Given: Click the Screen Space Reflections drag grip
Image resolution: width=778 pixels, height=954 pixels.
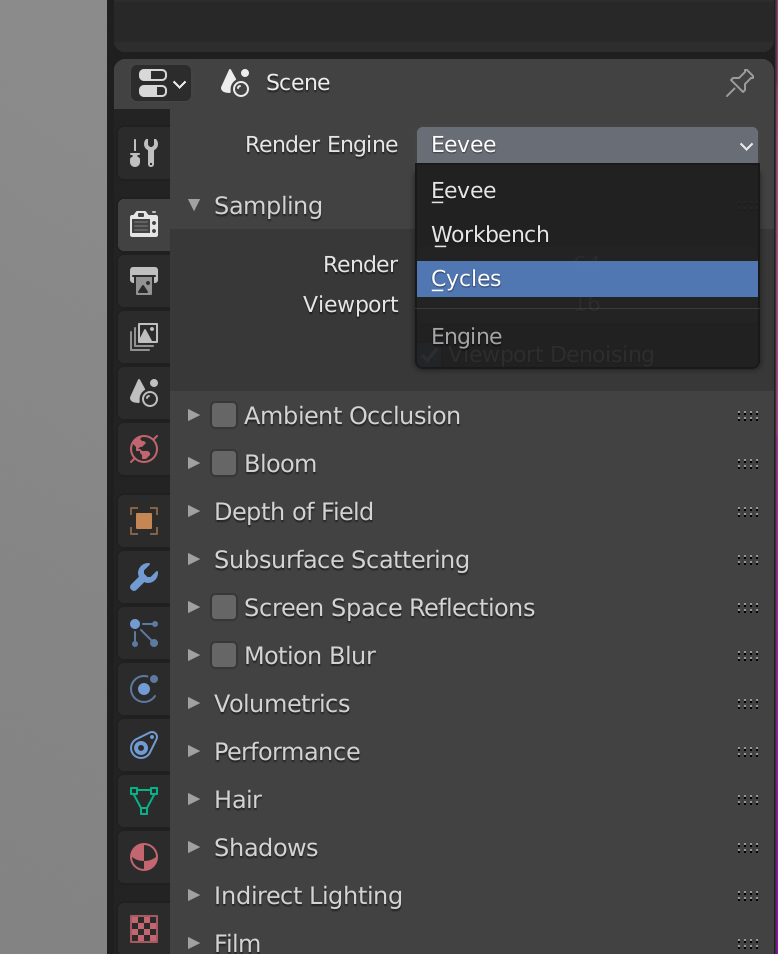Looking at the screenshot, I should pyautogui.click(x=748, y=608).
